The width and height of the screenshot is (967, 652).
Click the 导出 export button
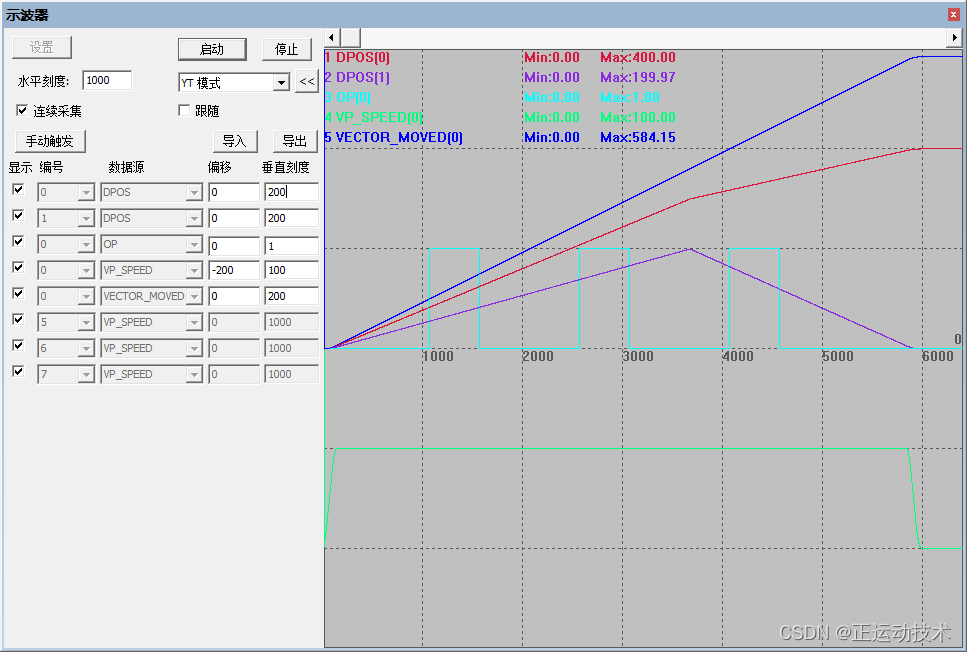pos(295,141)
